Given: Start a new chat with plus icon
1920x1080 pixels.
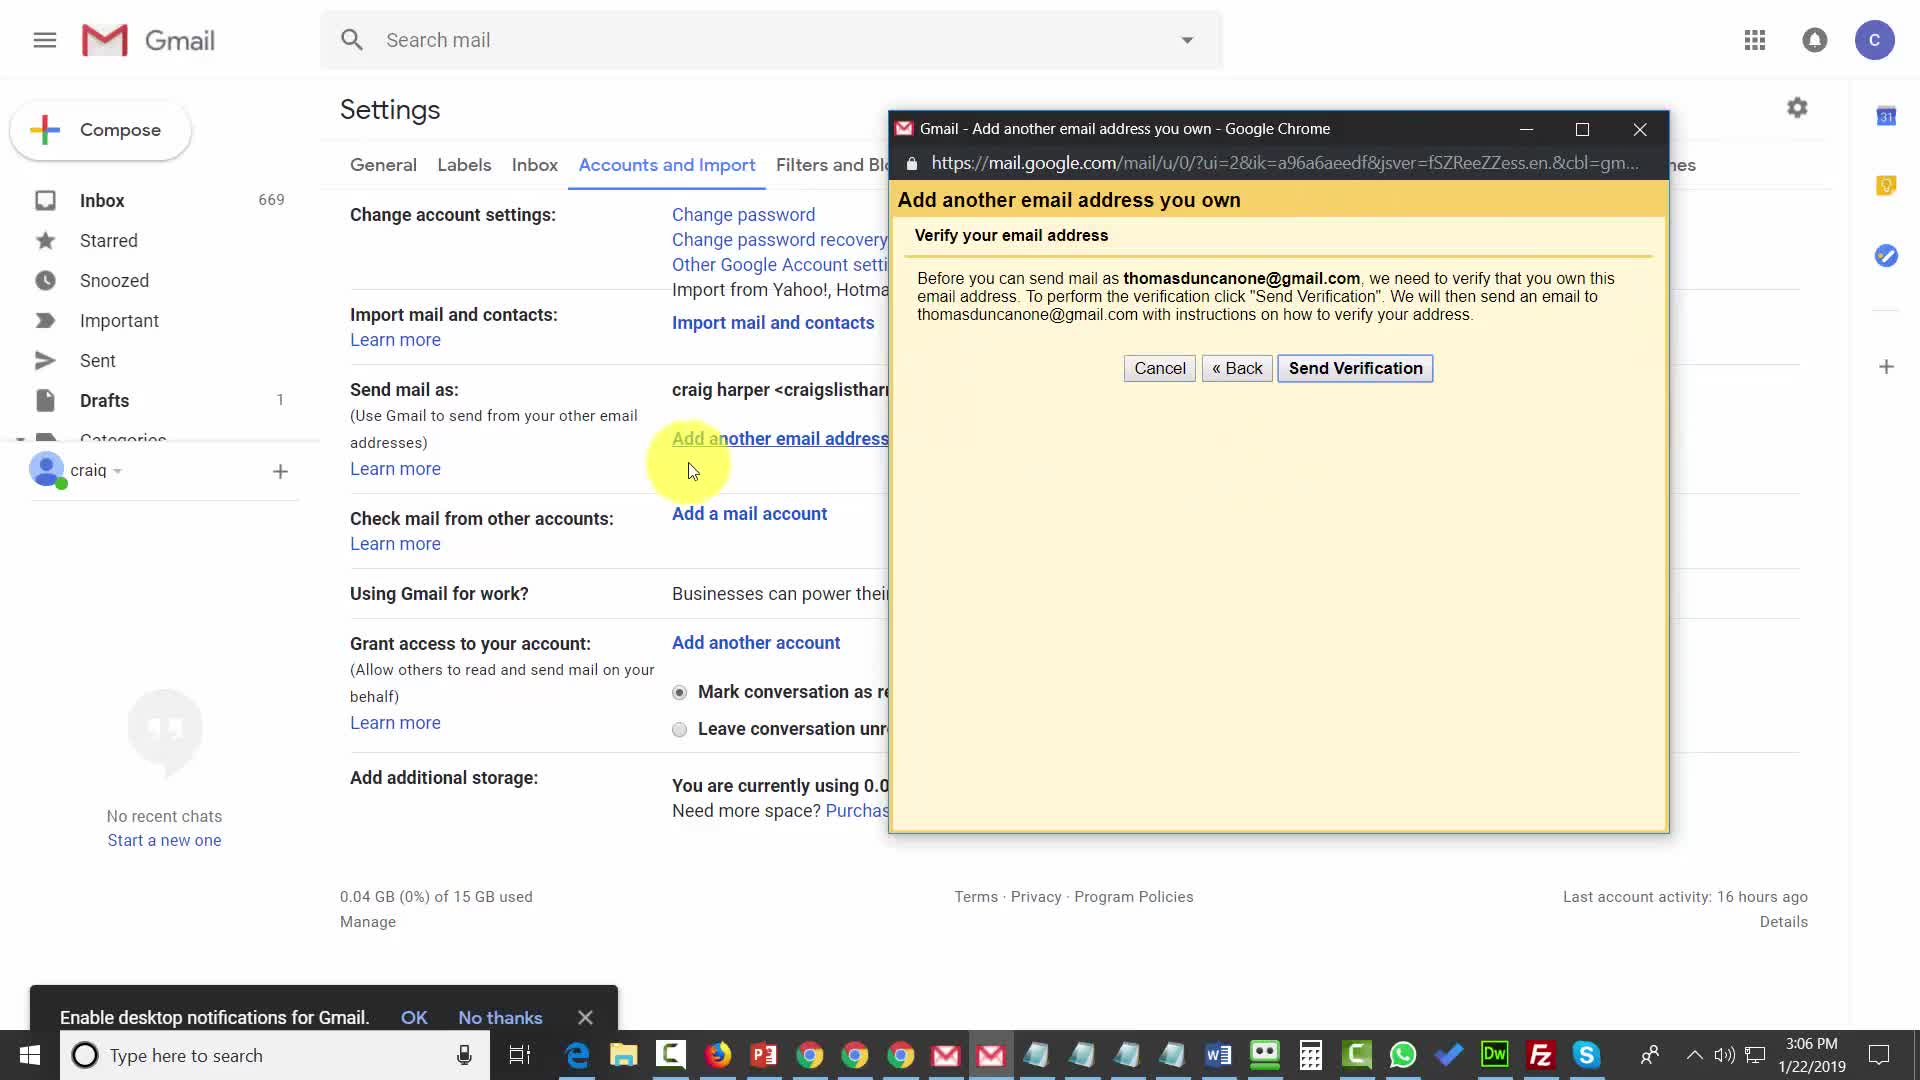Looking at the screenshot, I should pyautogui.click(x=280, y=472).
